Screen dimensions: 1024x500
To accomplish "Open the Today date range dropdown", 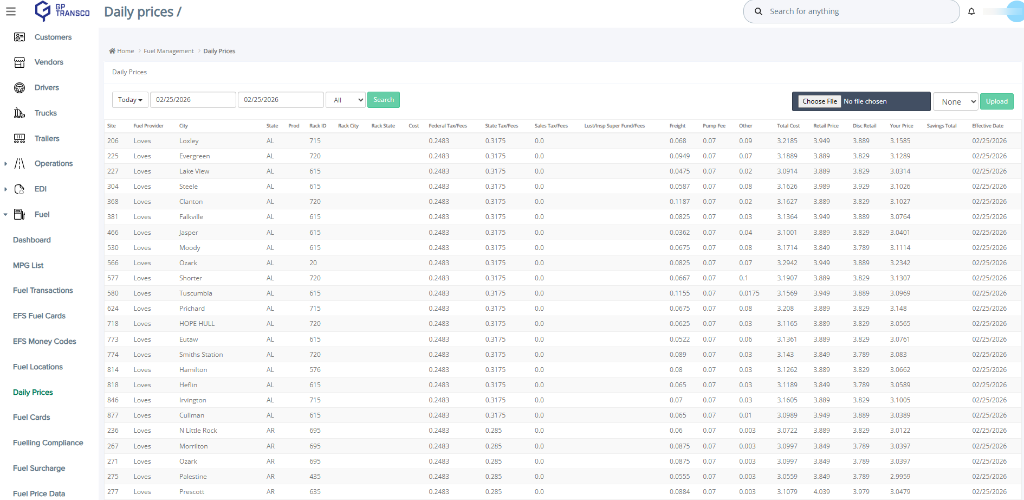I will (x=130, y=100).
